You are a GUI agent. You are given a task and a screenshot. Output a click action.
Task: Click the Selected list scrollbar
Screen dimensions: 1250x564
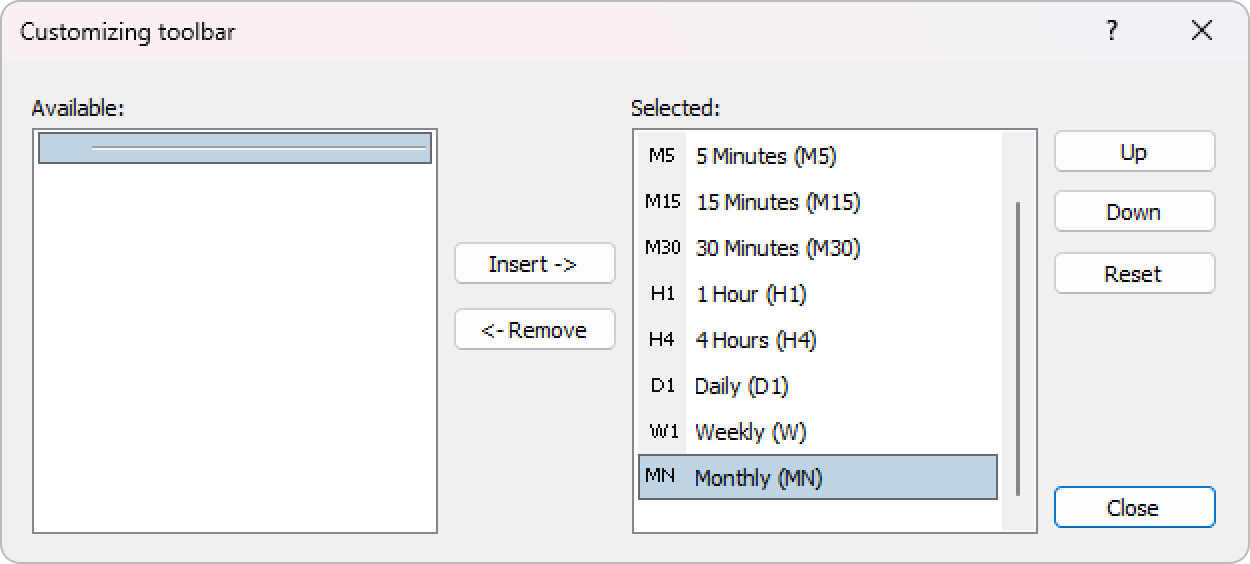[x=1018, y=348]
